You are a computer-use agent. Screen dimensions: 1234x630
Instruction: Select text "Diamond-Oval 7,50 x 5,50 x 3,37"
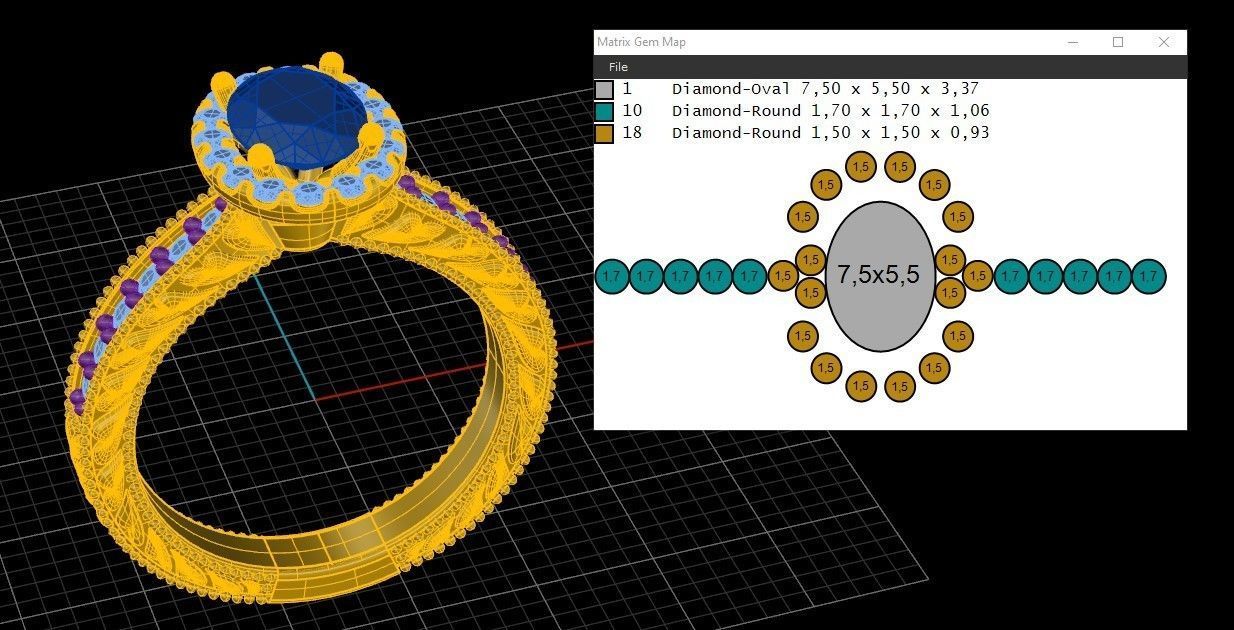(825, 89)
